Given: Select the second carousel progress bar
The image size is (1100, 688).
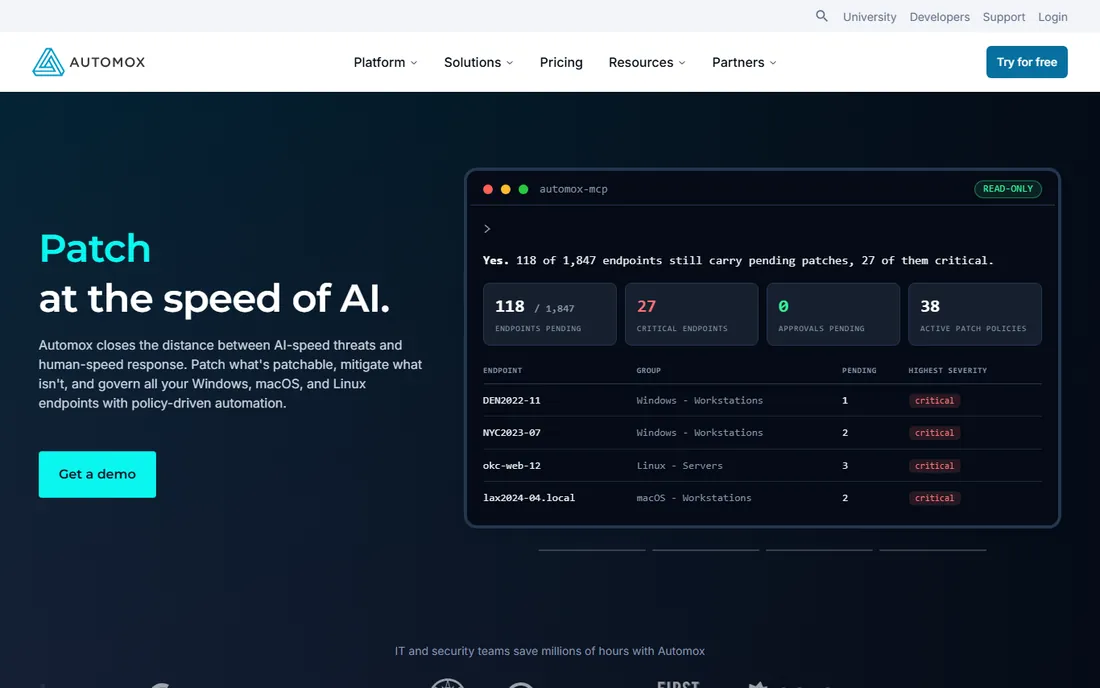Looking at the screenshot, I should (x=705, y=550).
